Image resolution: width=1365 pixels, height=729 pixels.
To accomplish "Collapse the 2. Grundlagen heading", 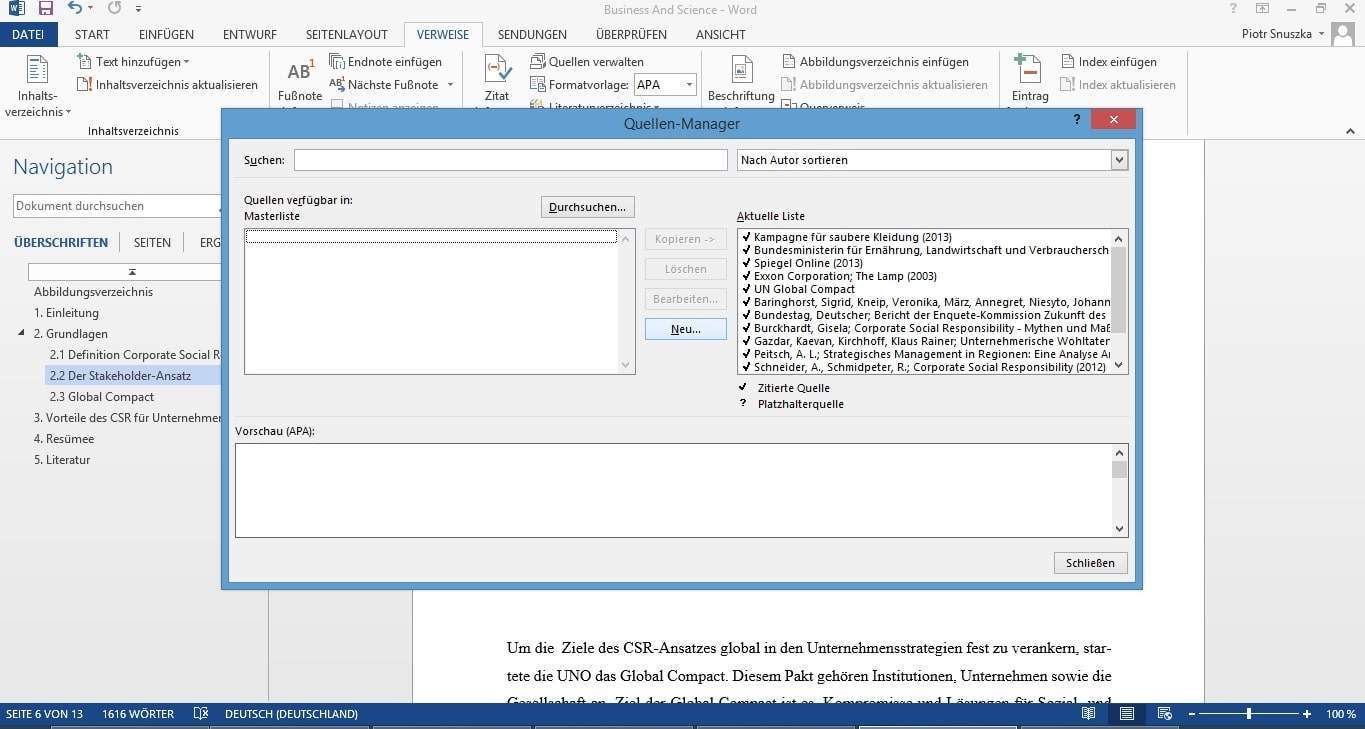I will 22,333.
